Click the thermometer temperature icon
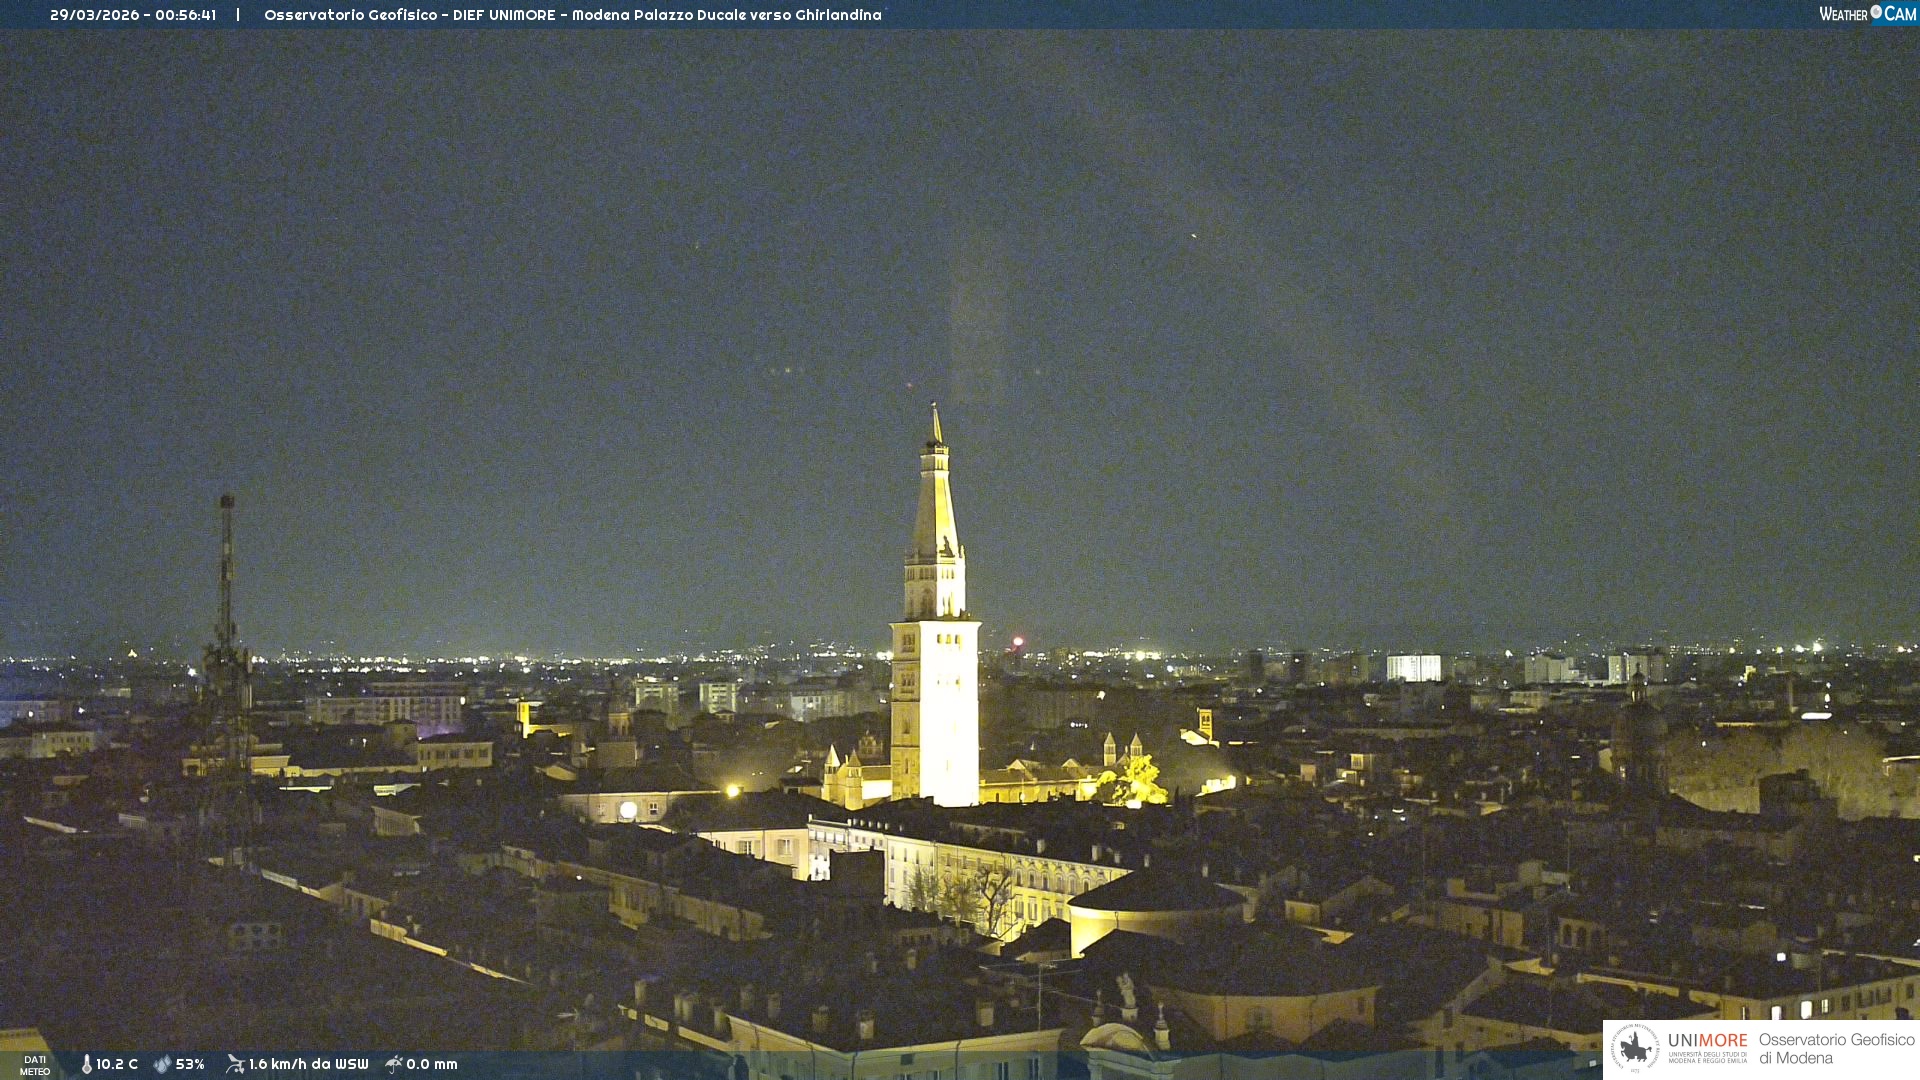The image size is (1920, 1080). [87, 1064]
